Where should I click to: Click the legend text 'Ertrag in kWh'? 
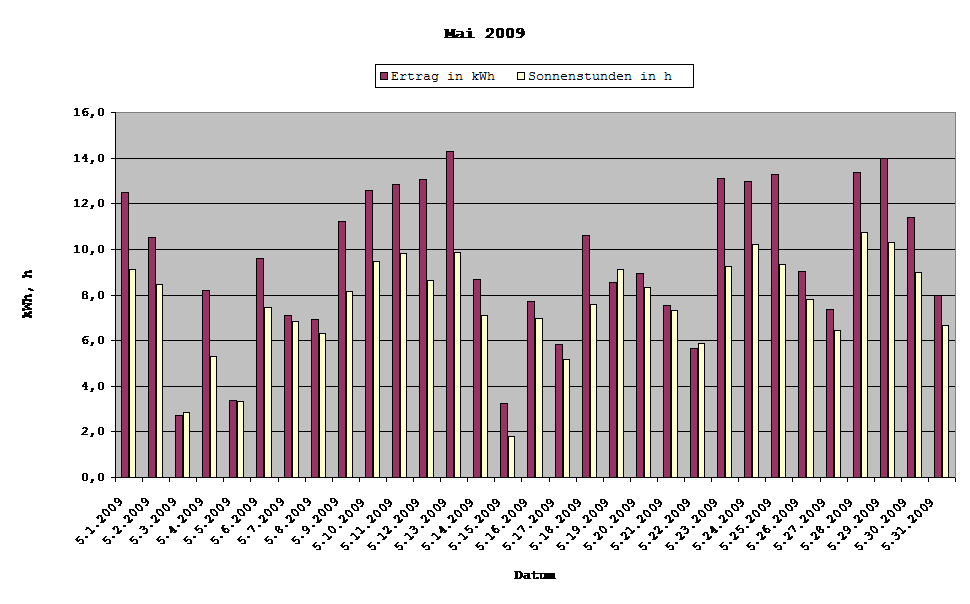click(x=444, y=75)
